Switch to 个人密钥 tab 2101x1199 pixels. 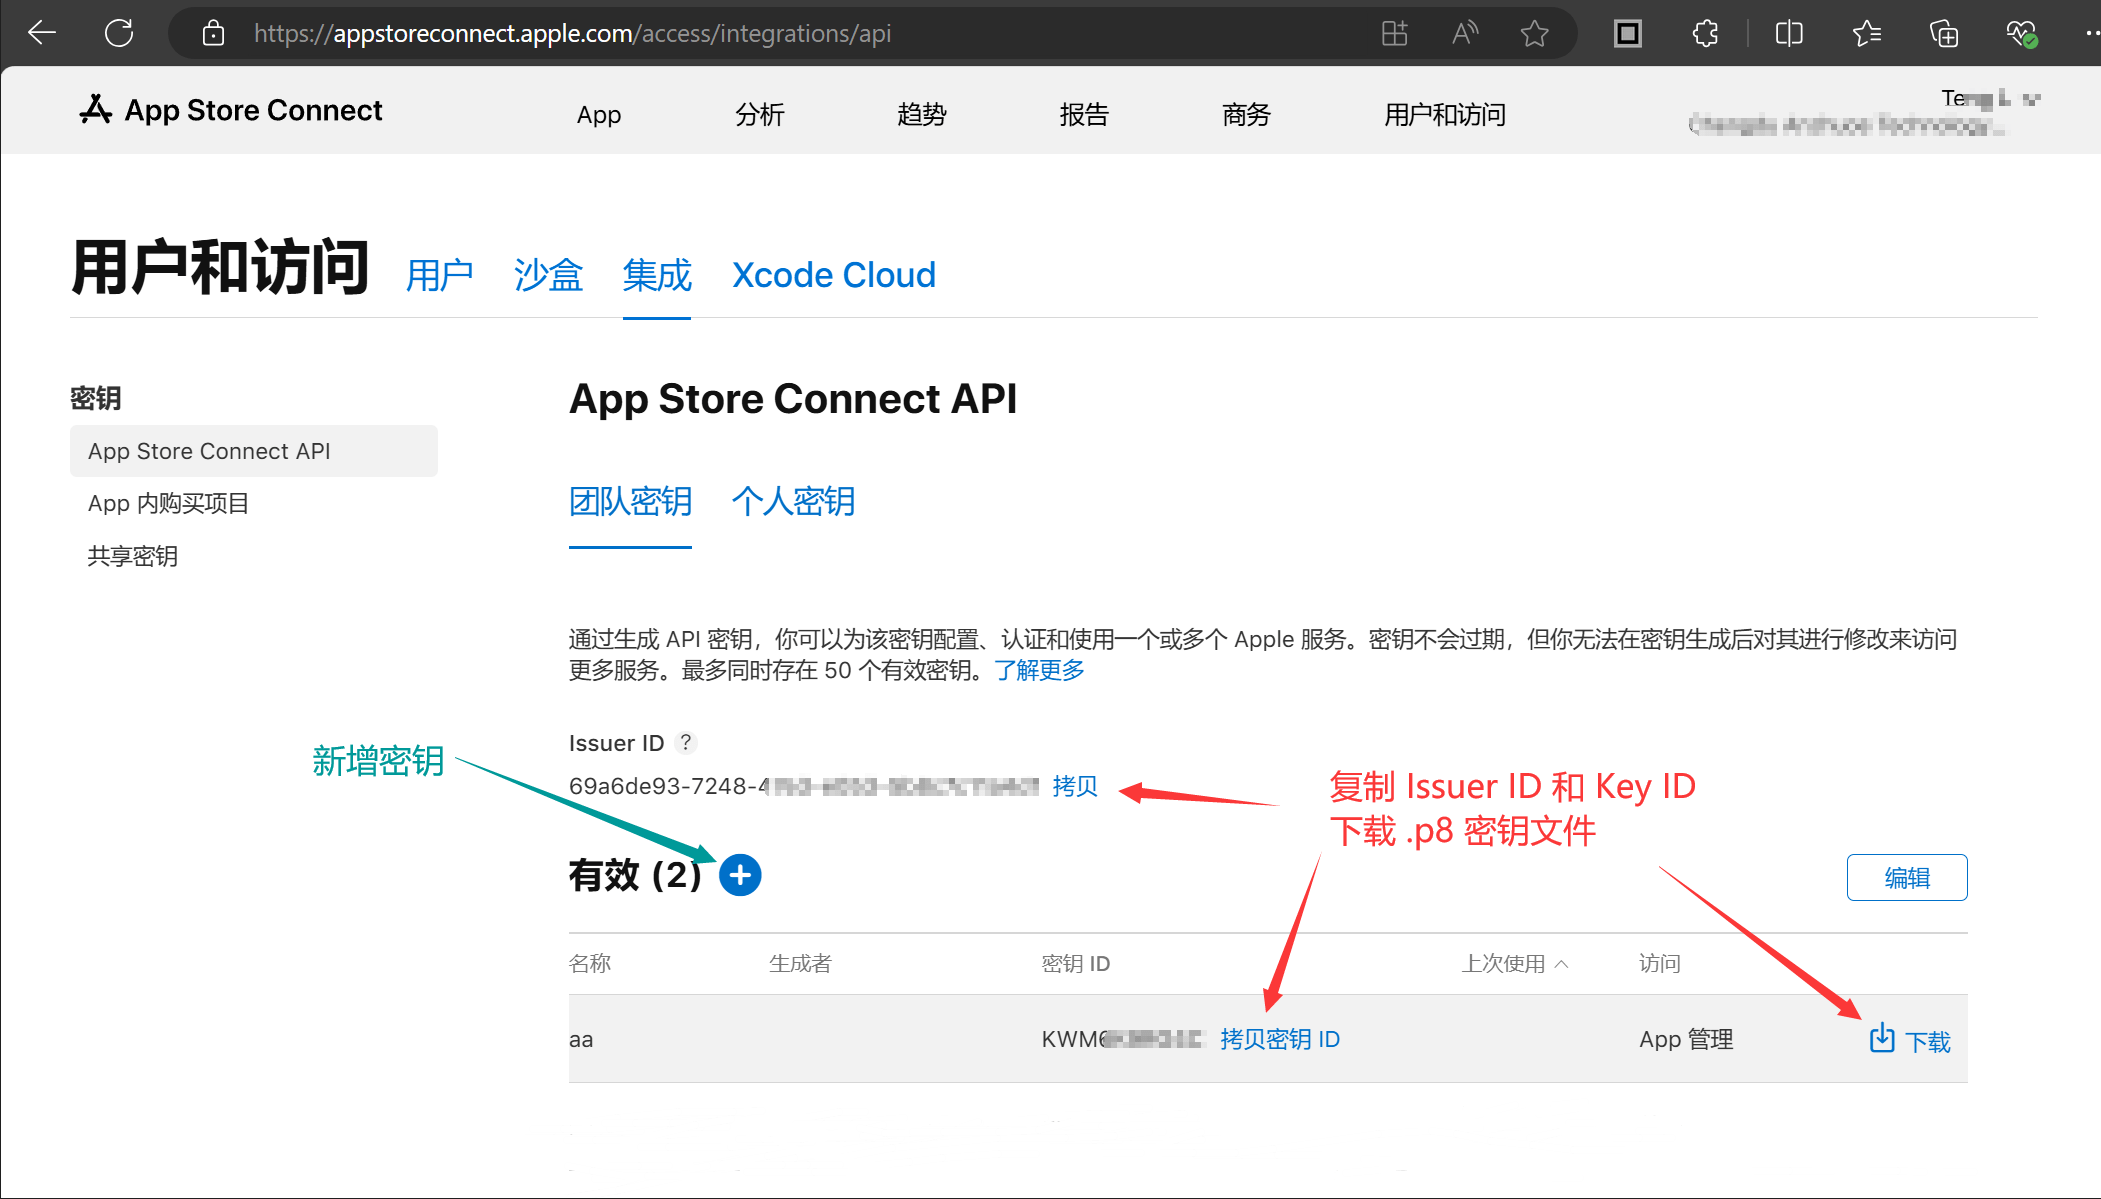pyautogui.click(x=793, y=501)
